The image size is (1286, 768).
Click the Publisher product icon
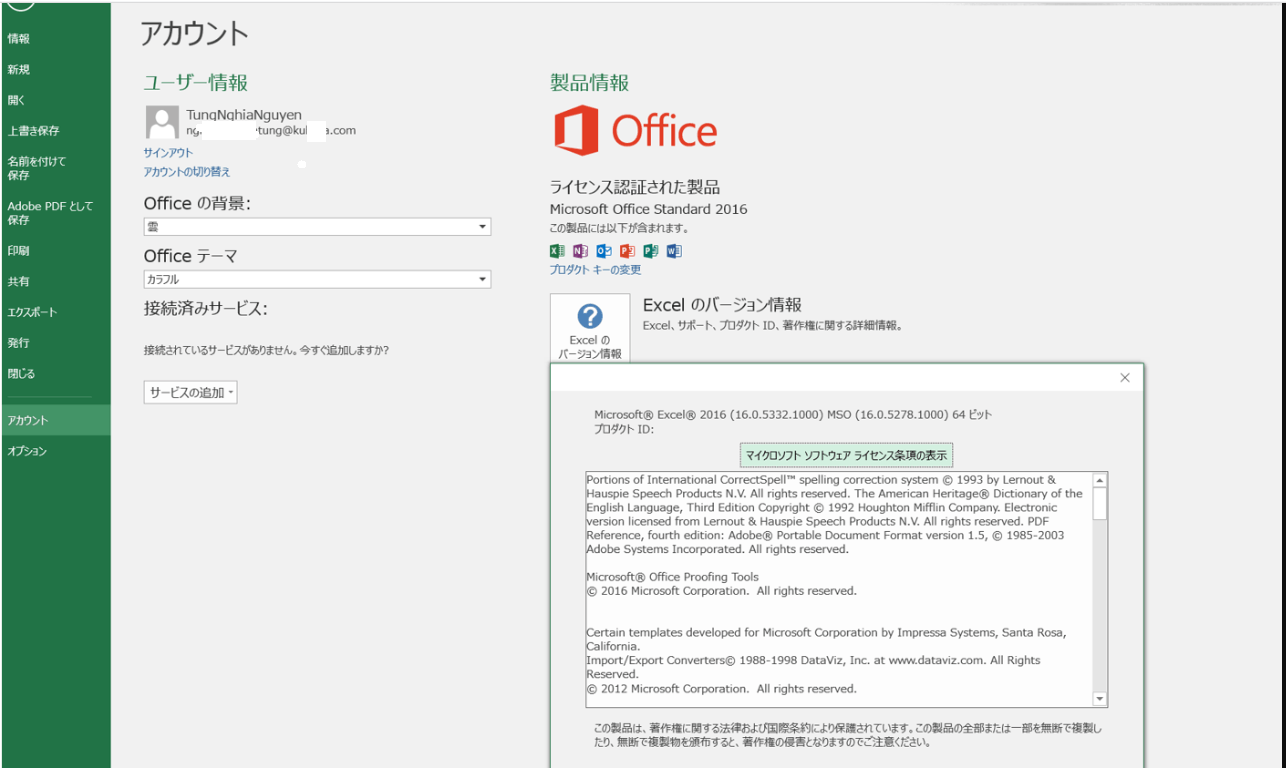[x=651, y=251]
